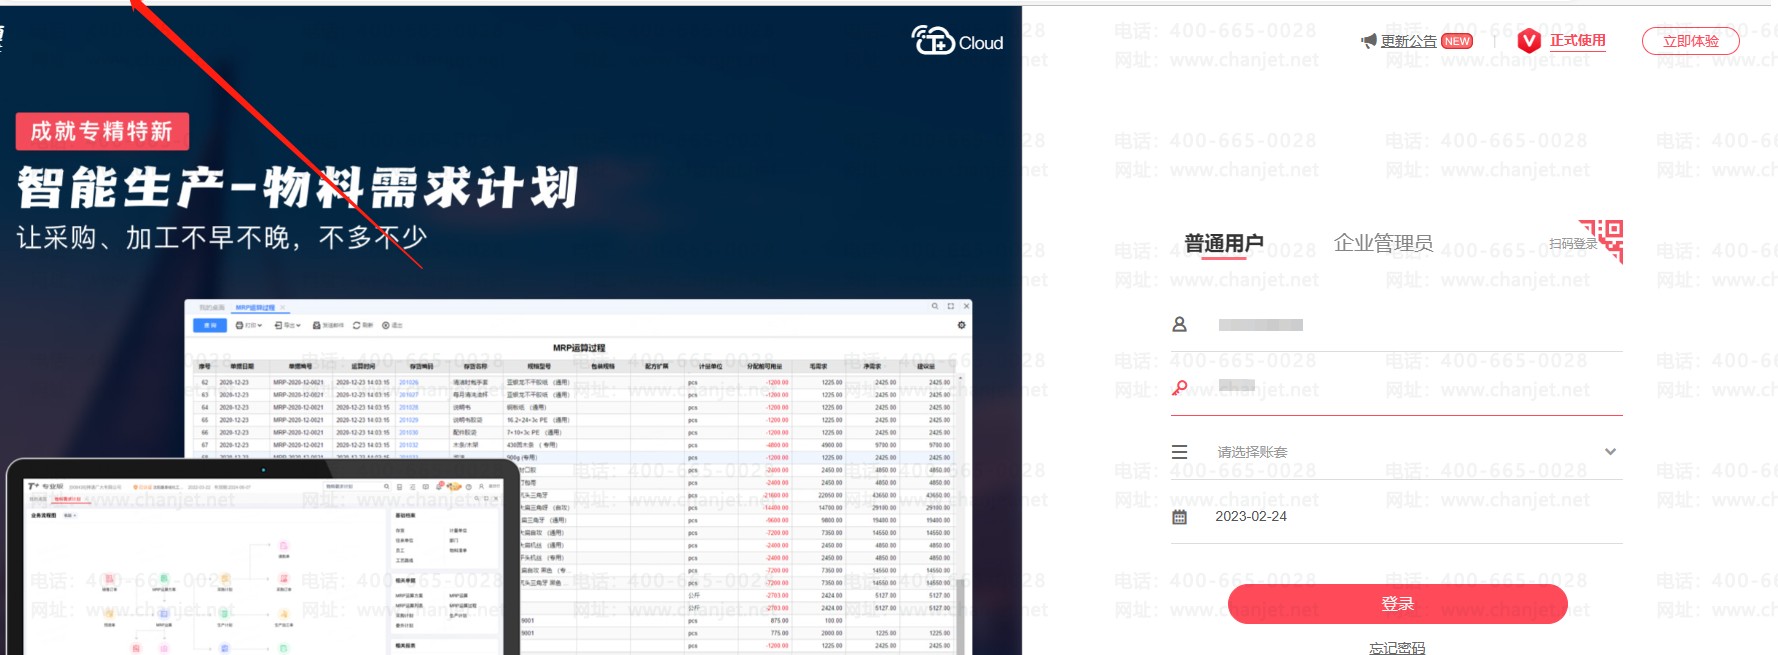This screenshot has width=1778, height=655.
Task: Click the megaphone announcement icon
Action: tap(1368, 41)
